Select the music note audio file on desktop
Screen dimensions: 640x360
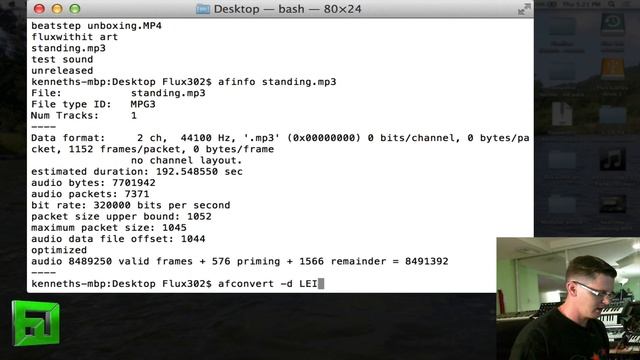pos(612,159)
